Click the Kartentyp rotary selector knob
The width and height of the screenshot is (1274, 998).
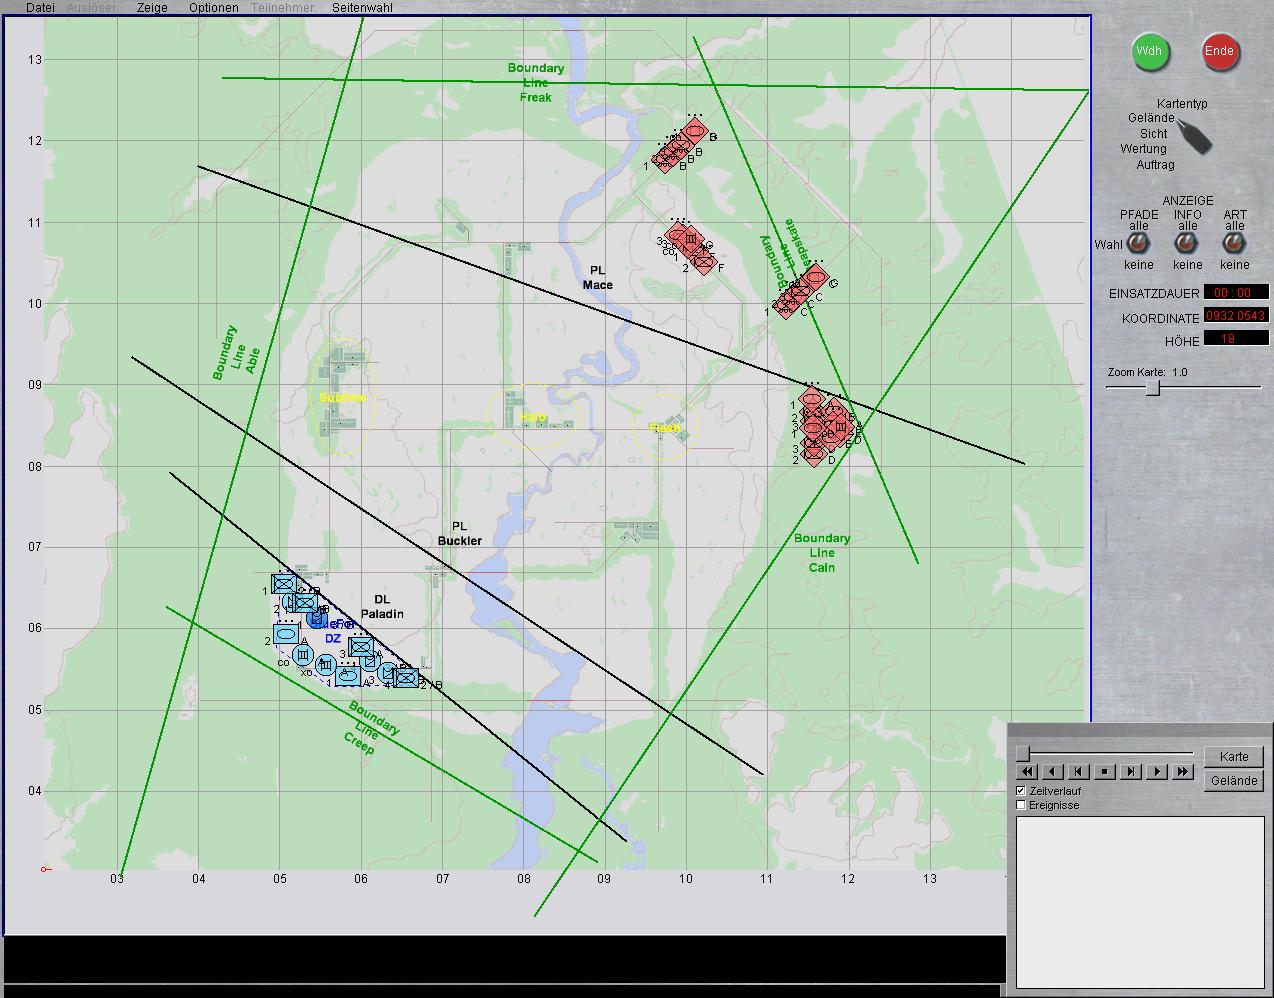coord(1193,137)
